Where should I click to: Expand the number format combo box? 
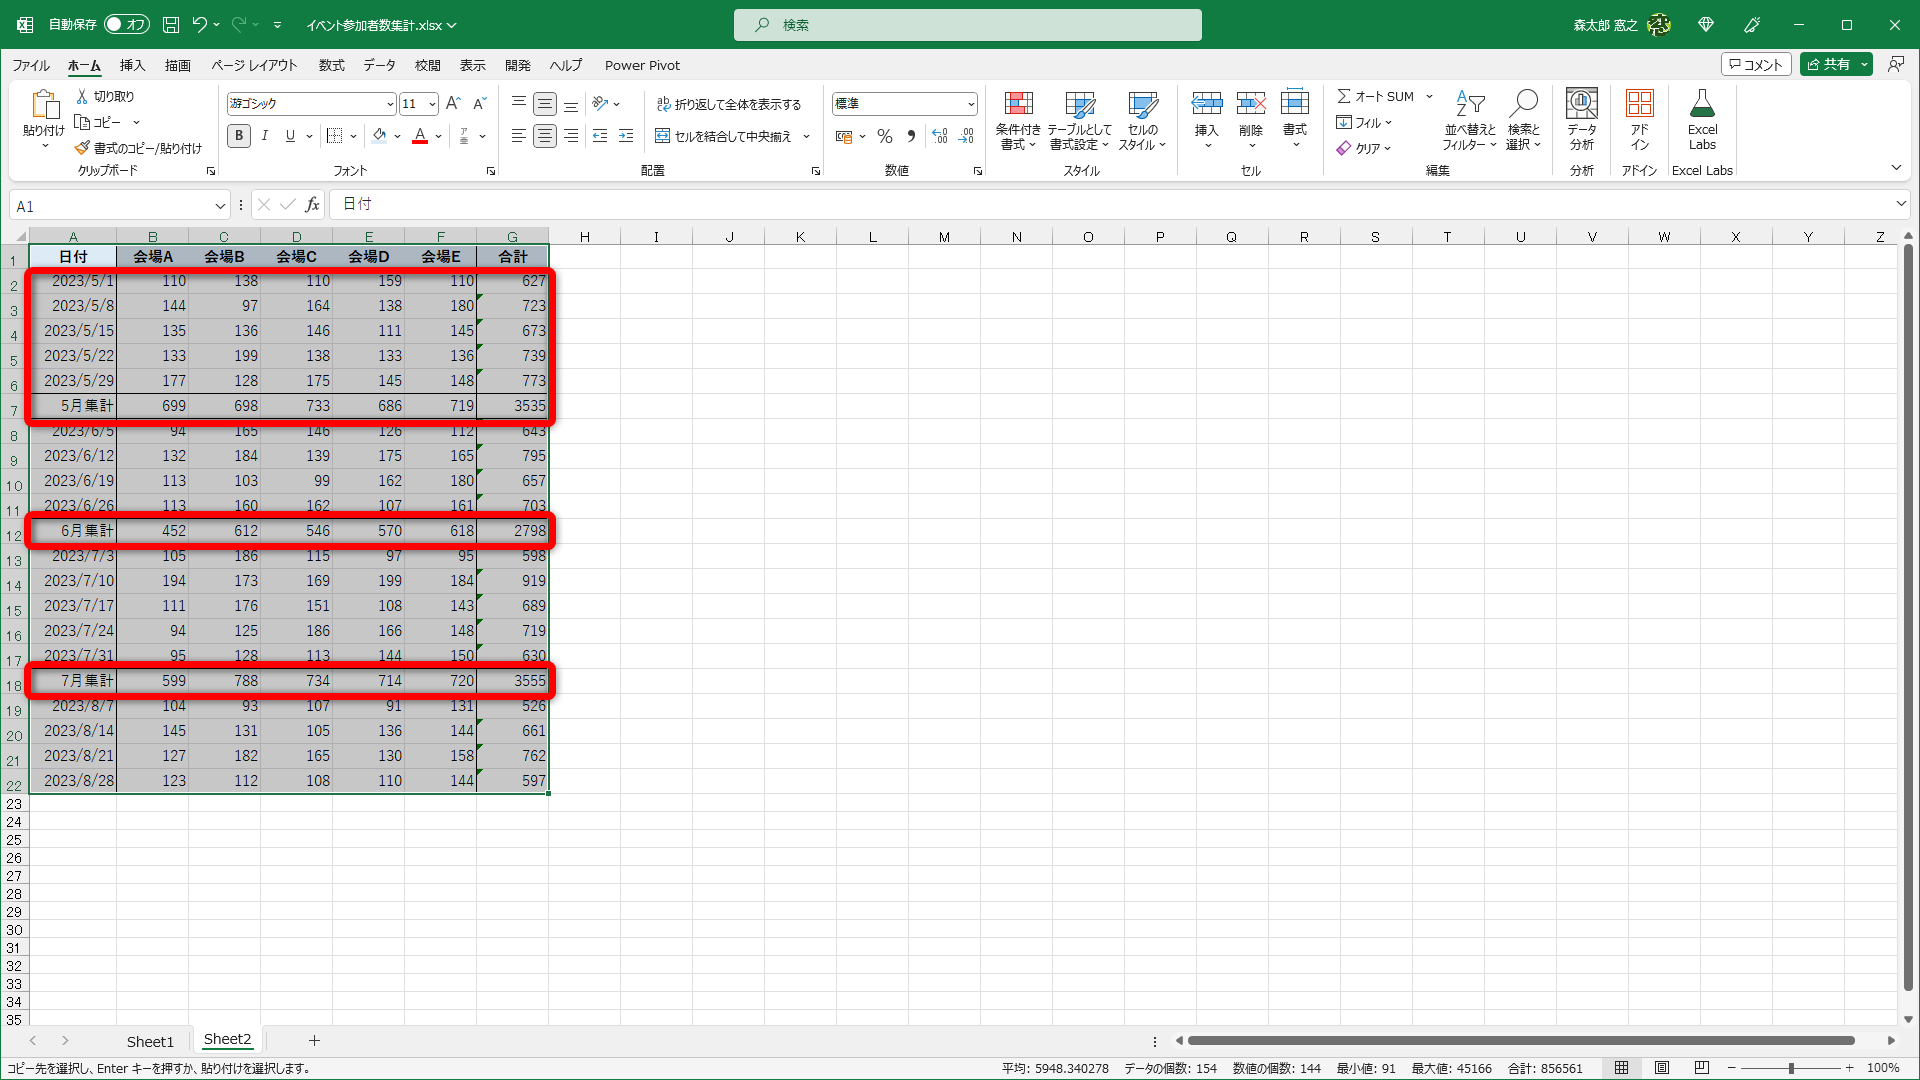coord(970,104)
